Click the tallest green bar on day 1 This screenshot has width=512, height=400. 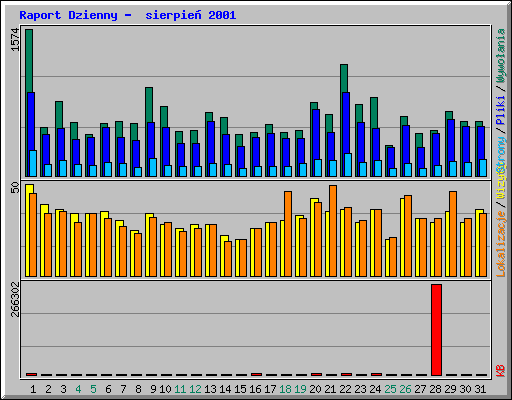(29, 61)
